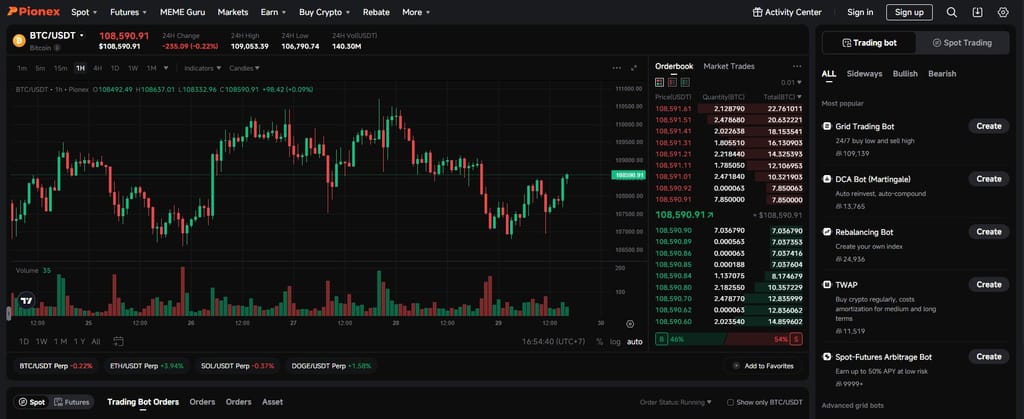Screen dimensions: 1024x419
Task: Open the Order Status: Running dropdown
Action: coord(676,402)
